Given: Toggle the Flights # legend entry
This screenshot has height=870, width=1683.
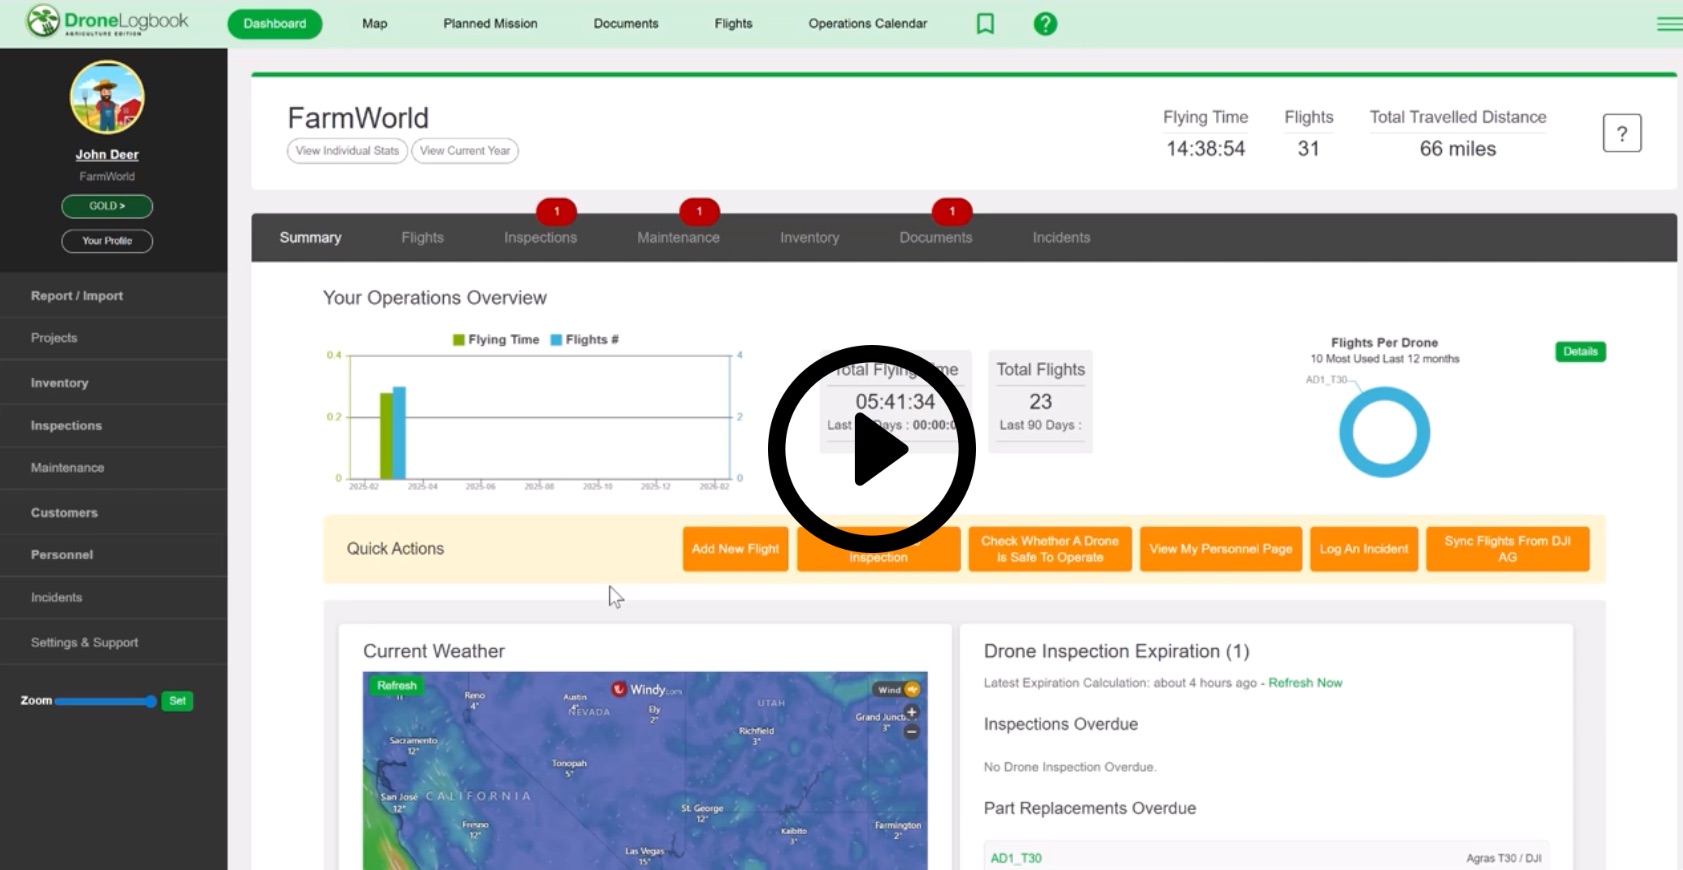Looking at the screenshot, I should click(x=585, y=340).
